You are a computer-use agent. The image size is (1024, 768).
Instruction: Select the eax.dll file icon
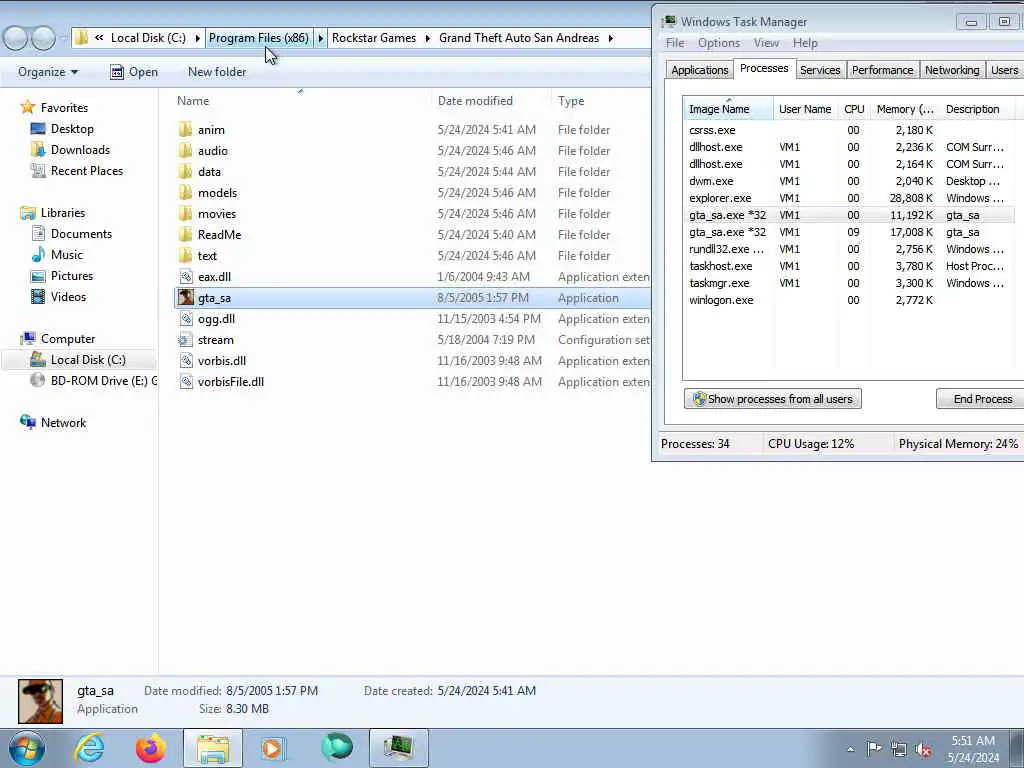tap(186, 276)
